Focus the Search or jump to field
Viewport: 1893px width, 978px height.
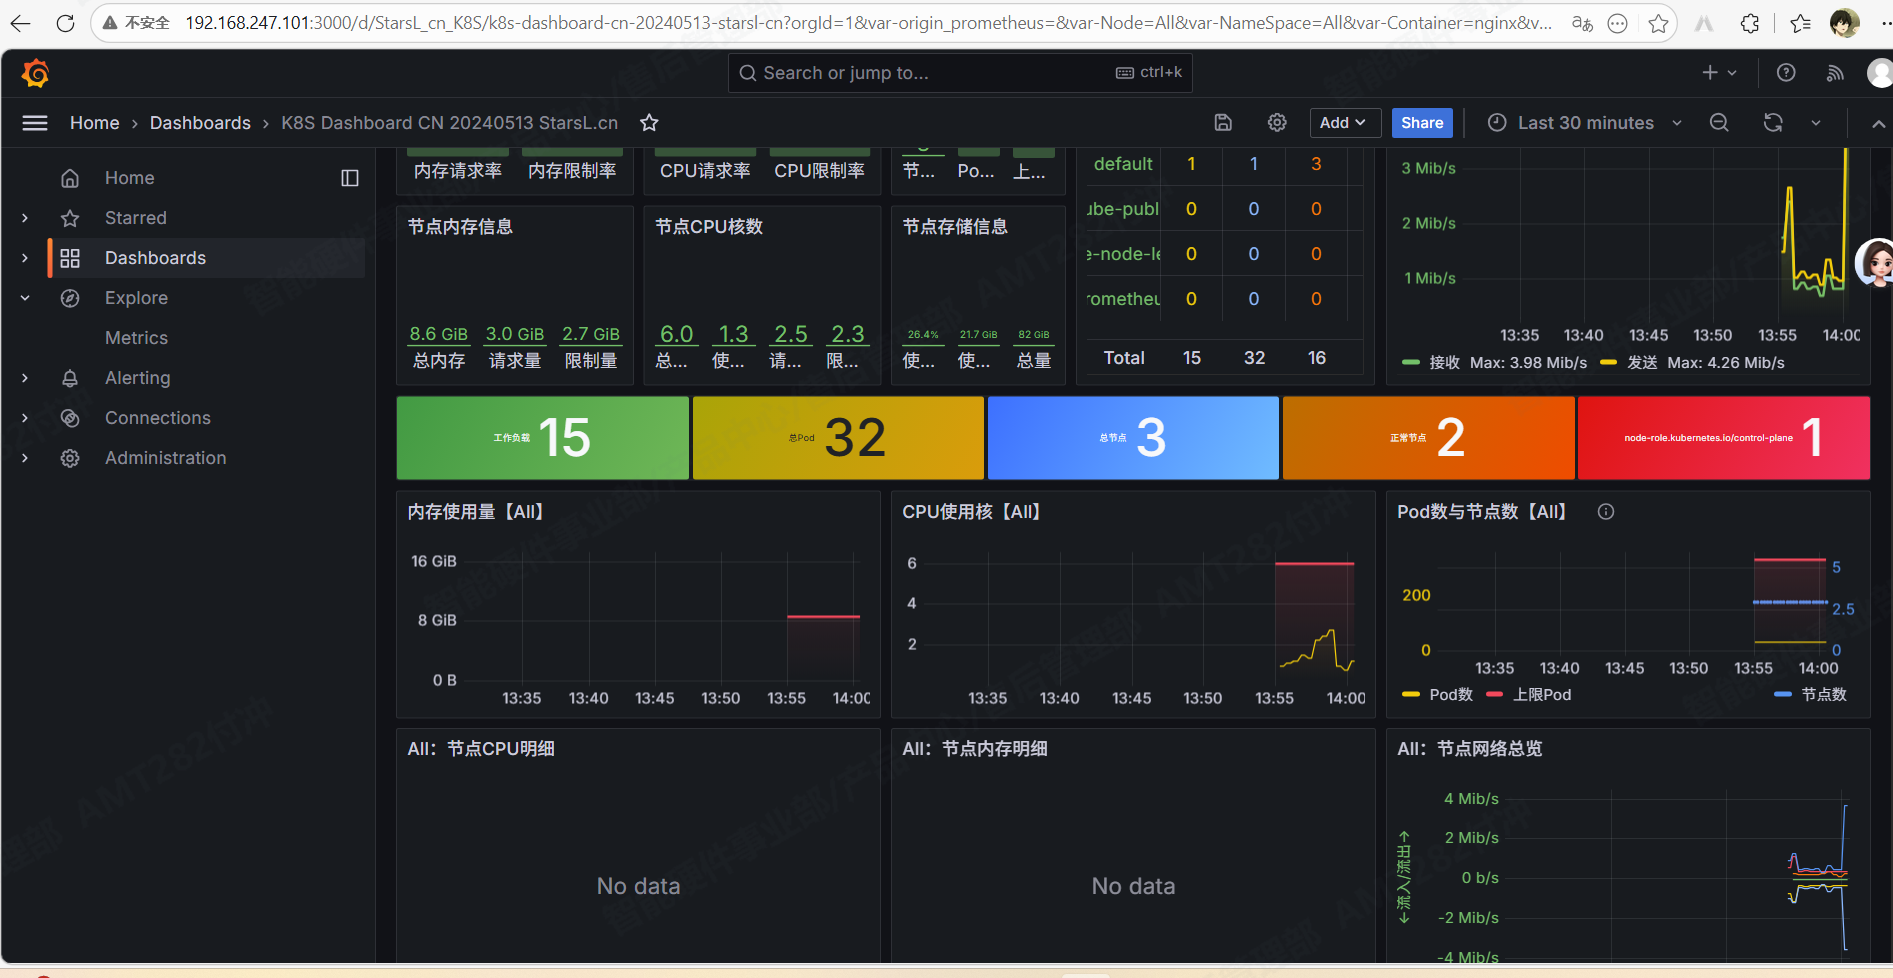click(x=960, y=73)
